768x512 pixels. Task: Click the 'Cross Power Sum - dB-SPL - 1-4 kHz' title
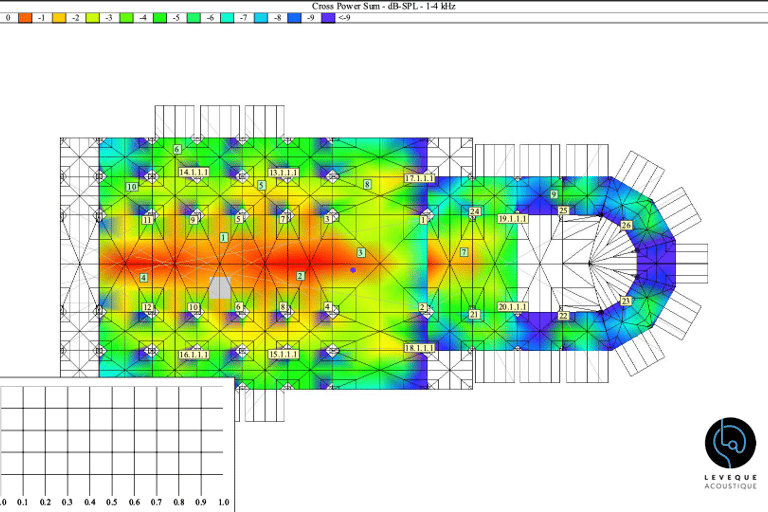pyautogui.click(x=384, y=6)
